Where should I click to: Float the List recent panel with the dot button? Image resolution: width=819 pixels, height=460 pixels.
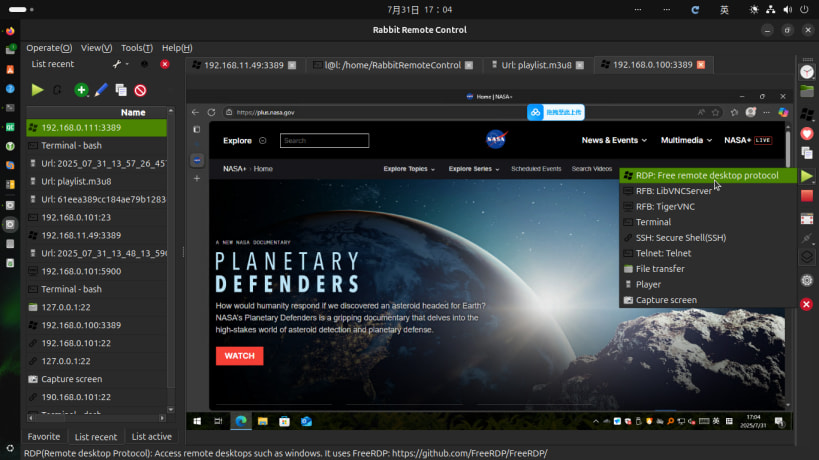pos(144,64)
